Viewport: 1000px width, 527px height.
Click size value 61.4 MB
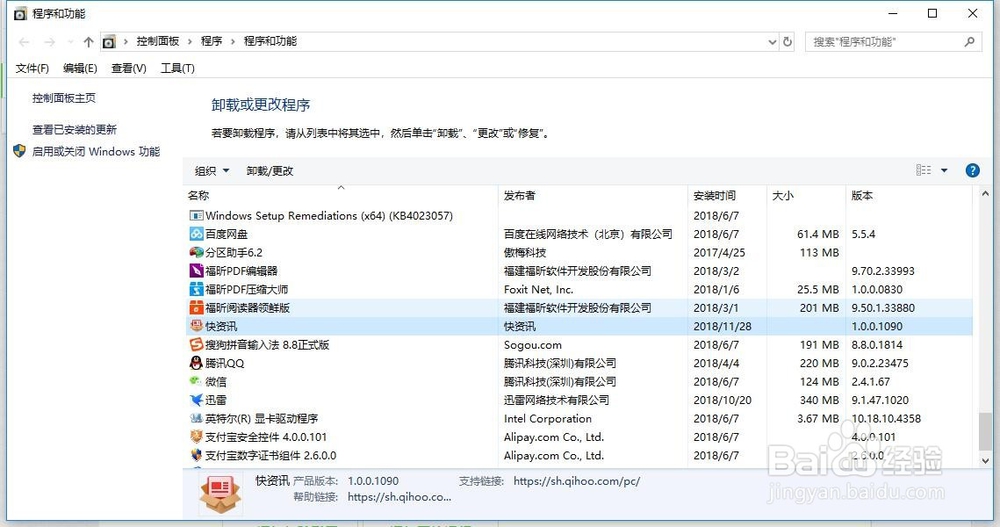point(818,234)
